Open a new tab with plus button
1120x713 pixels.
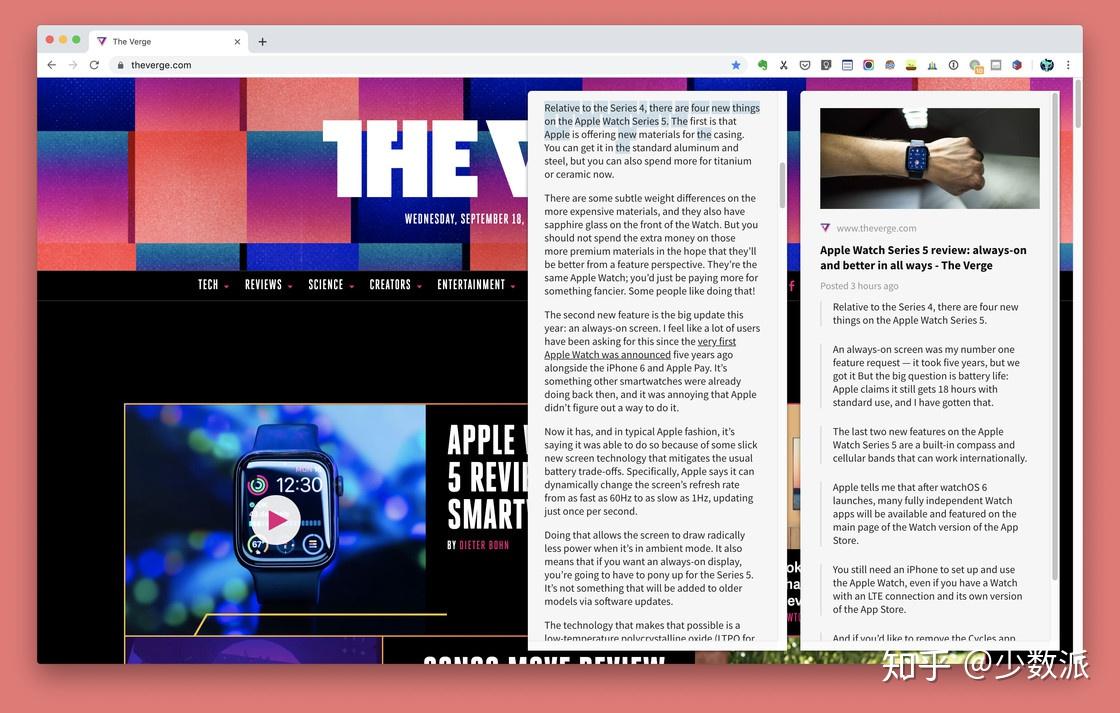tap(262, 41)
